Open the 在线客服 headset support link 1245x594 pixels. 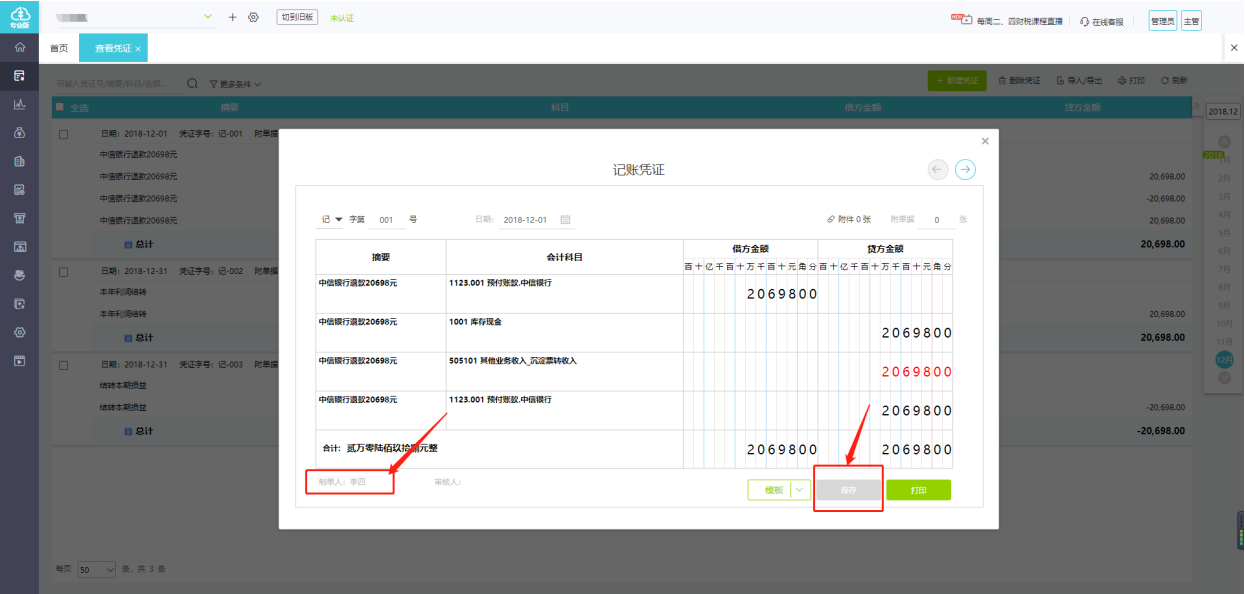pos(1102,21)
